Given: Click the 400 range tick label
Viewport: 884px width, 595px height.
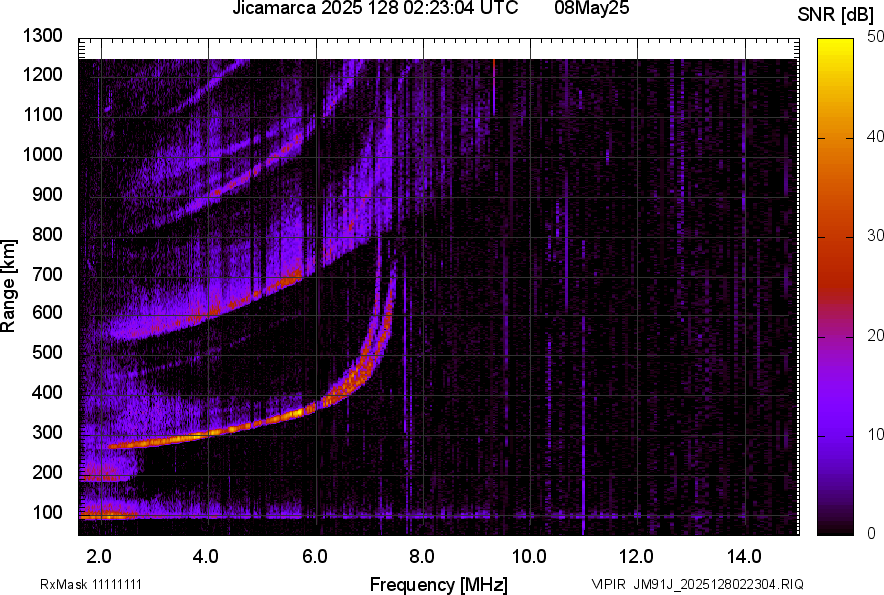Looking at the screenshot, I should point(47,392).
